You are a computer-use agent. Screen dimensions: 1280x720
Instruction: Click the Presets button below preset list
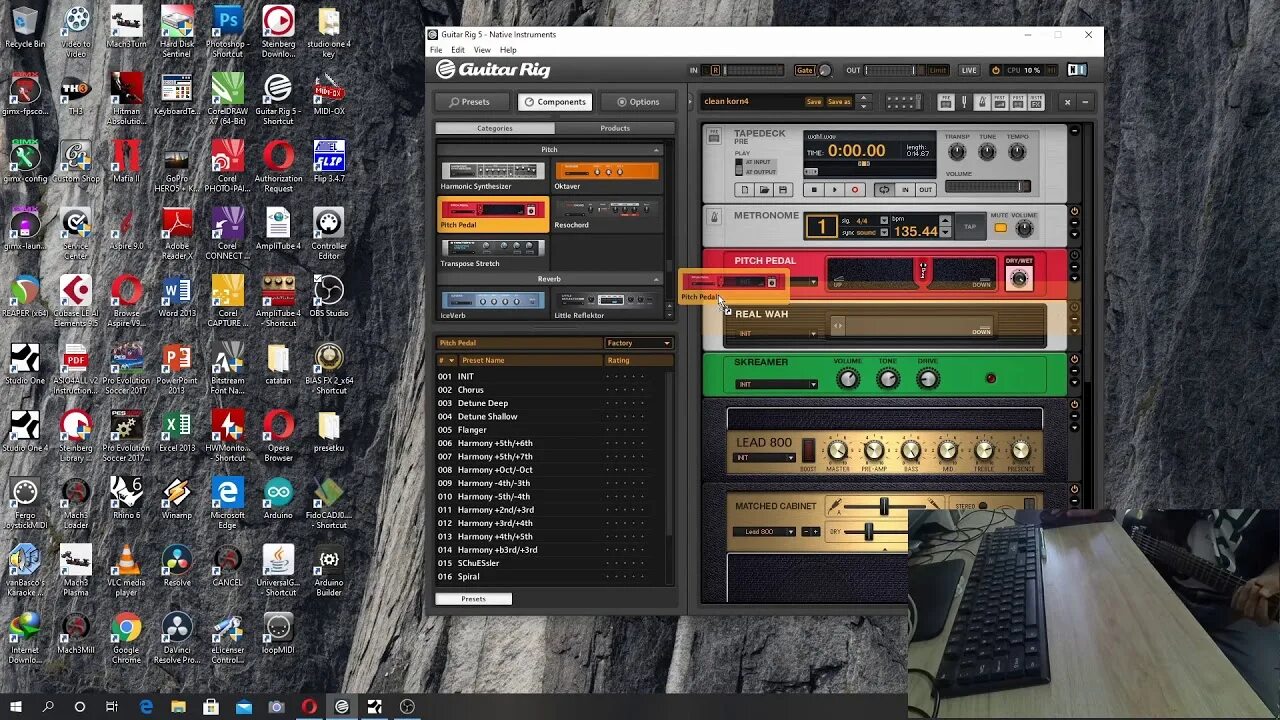coord(474,599)
